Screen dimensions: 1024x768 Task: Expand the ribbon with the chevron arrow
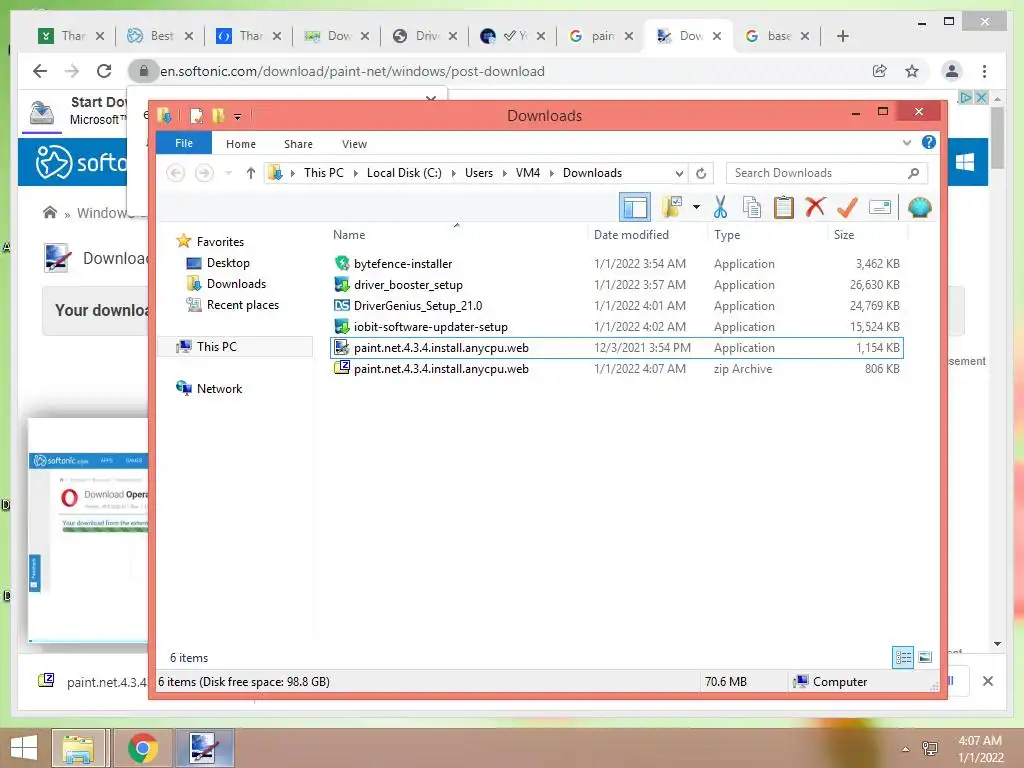coord(906,142)
